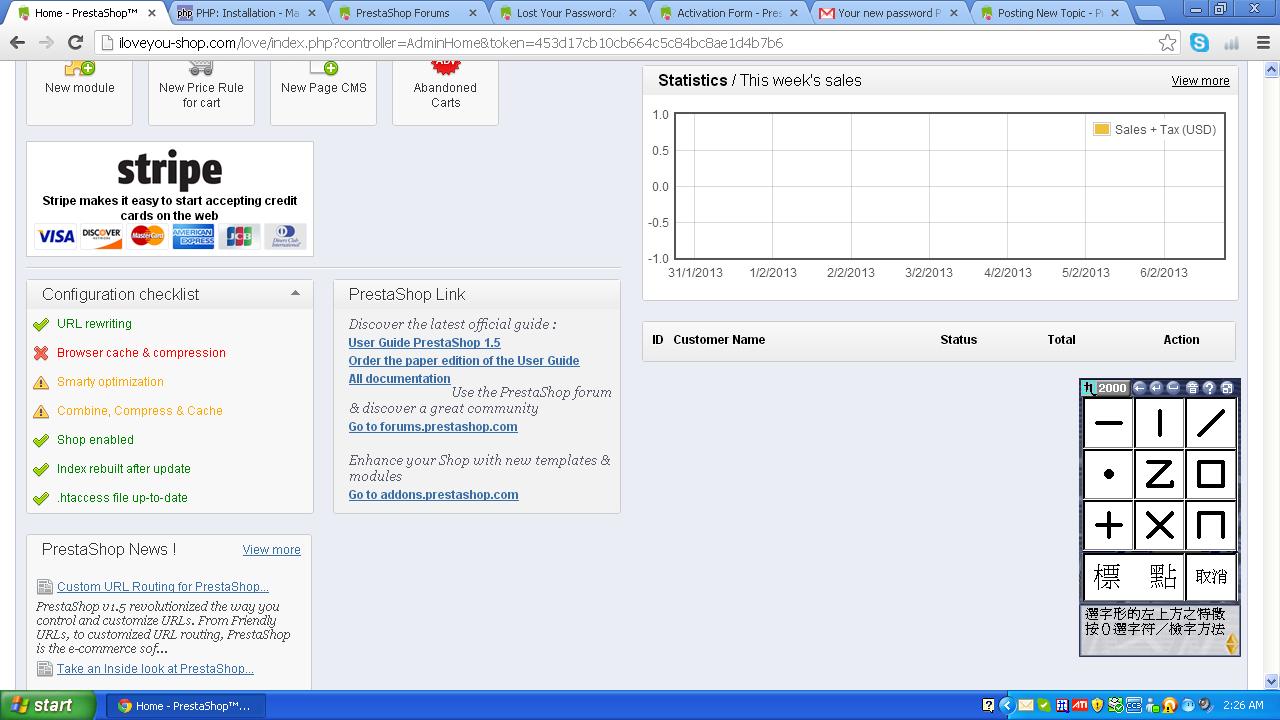Image resolution: width=1280 pixels, height=720 pixels.
Task: Click the page vertical scrollbar down arrow
Action: (x=1272, y=681)
